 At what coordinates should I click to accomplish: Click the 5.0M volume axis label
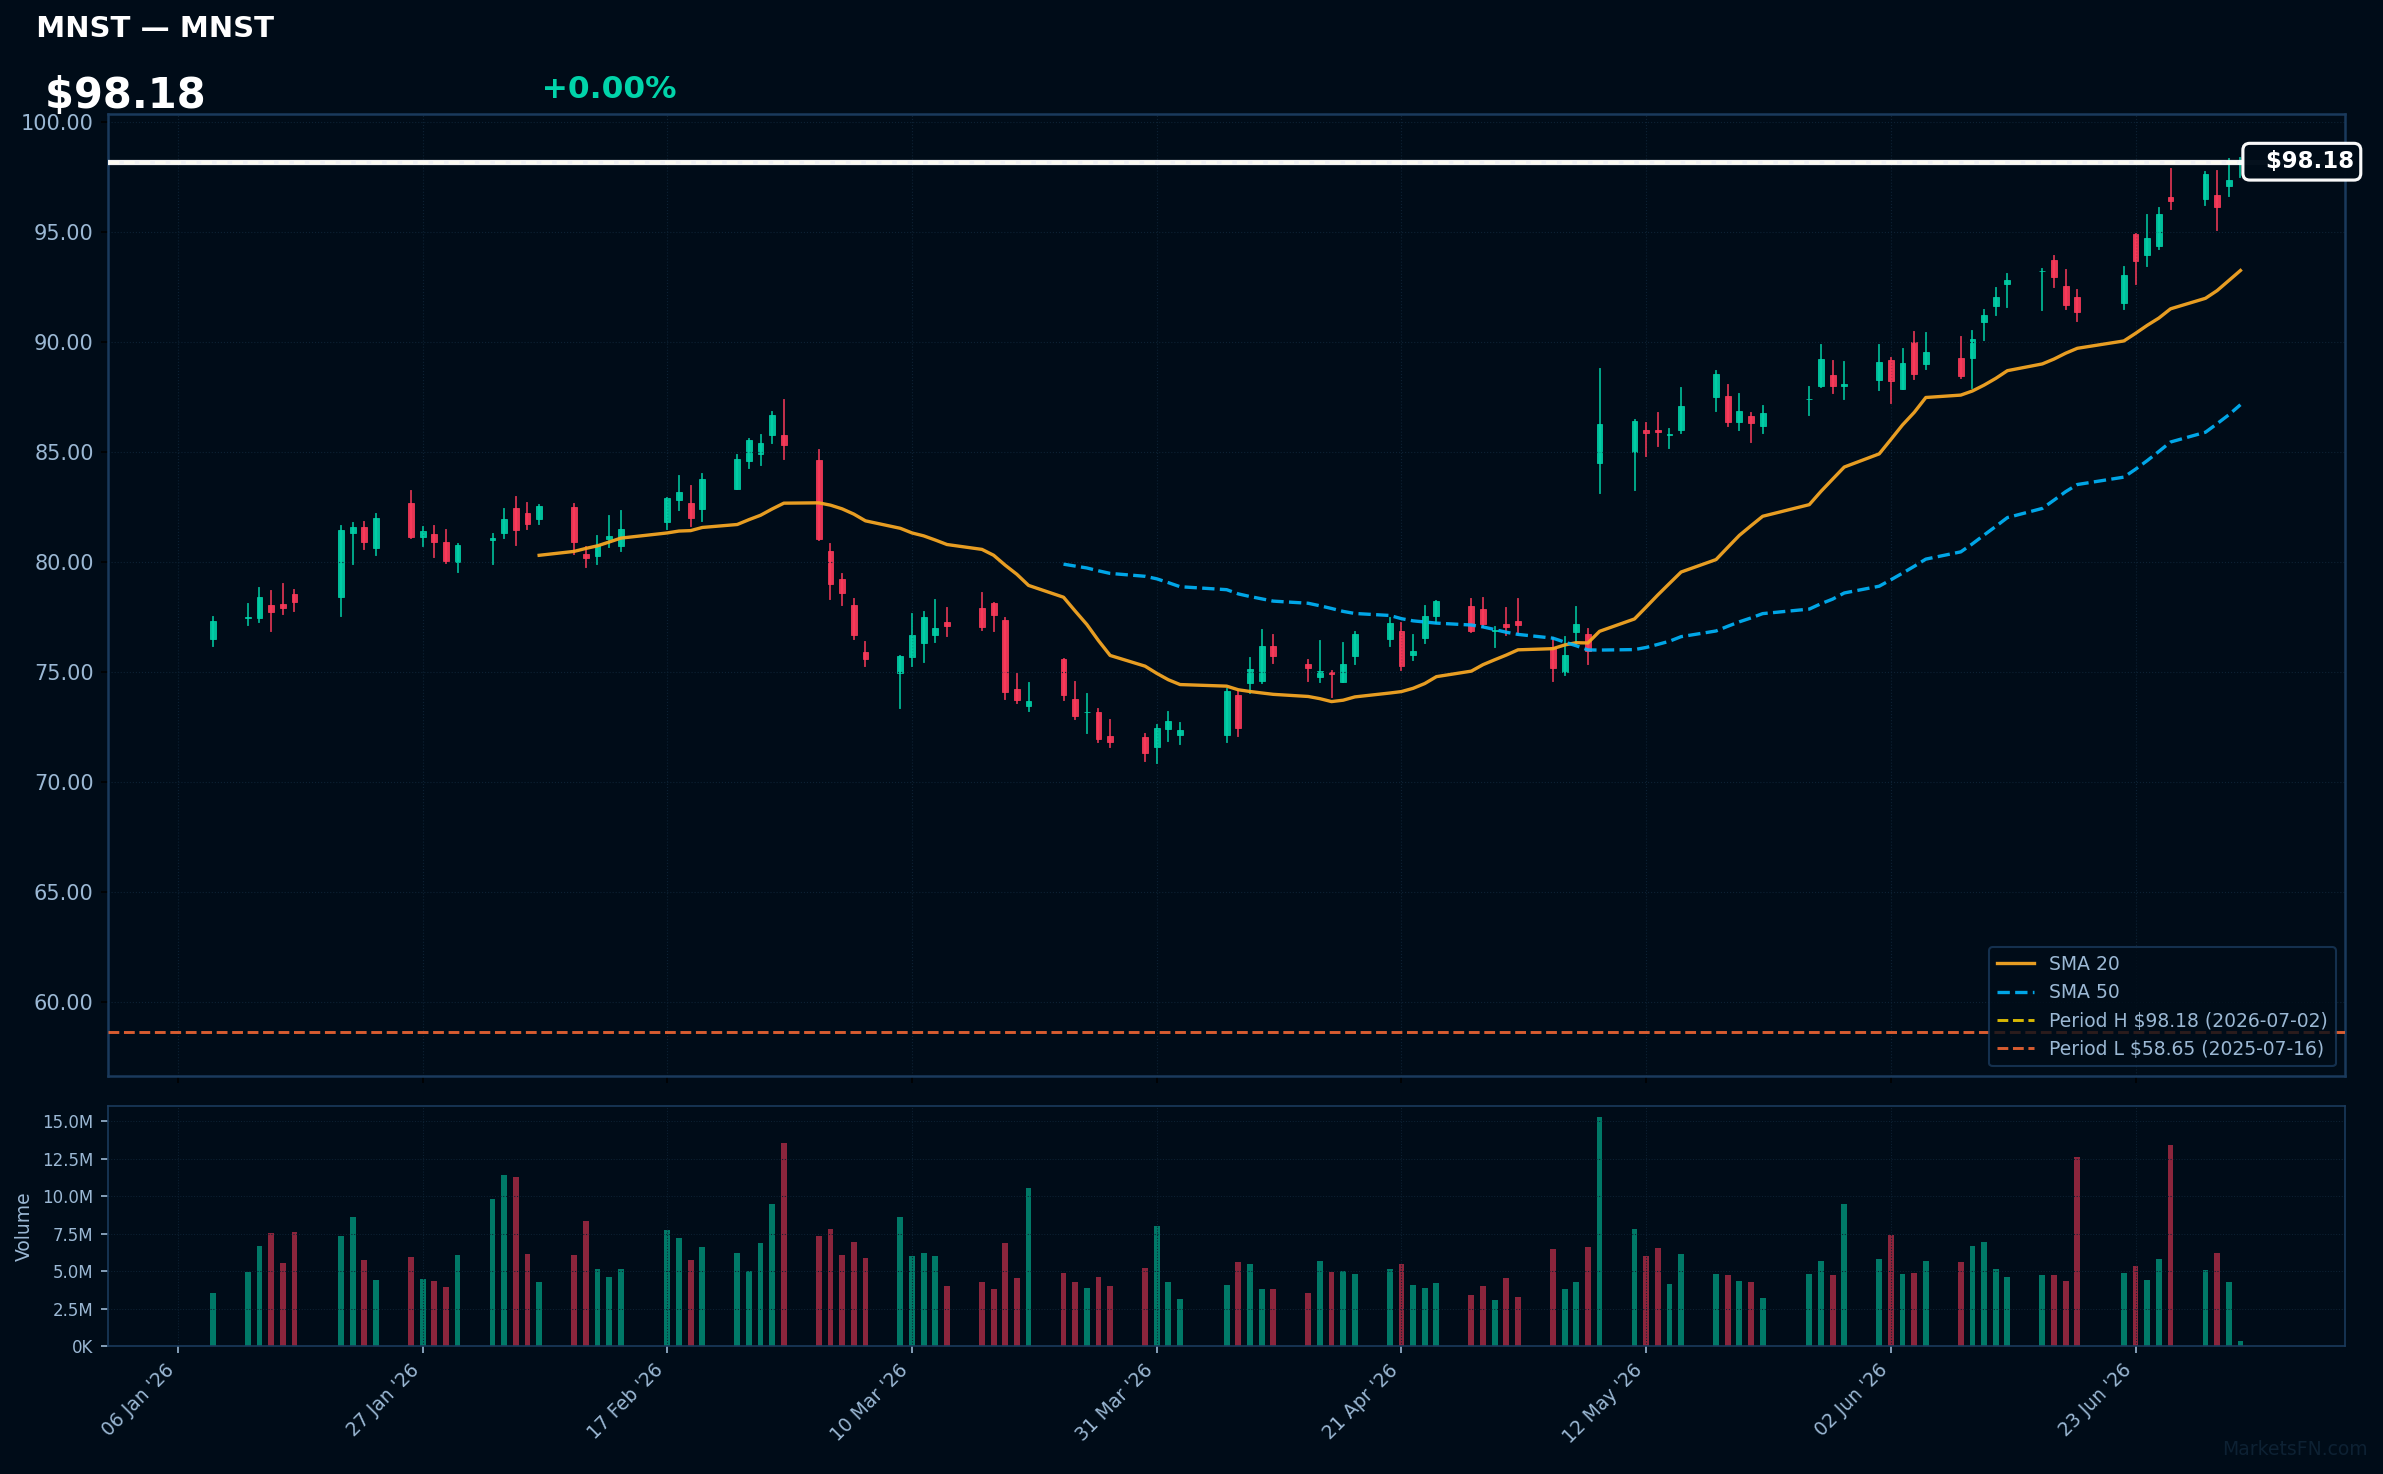coord(73,1272)
